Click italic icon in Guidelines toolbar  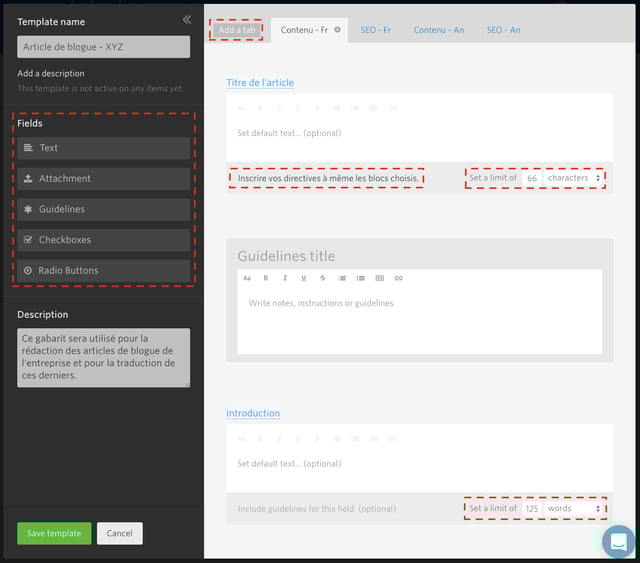point(285,278)
